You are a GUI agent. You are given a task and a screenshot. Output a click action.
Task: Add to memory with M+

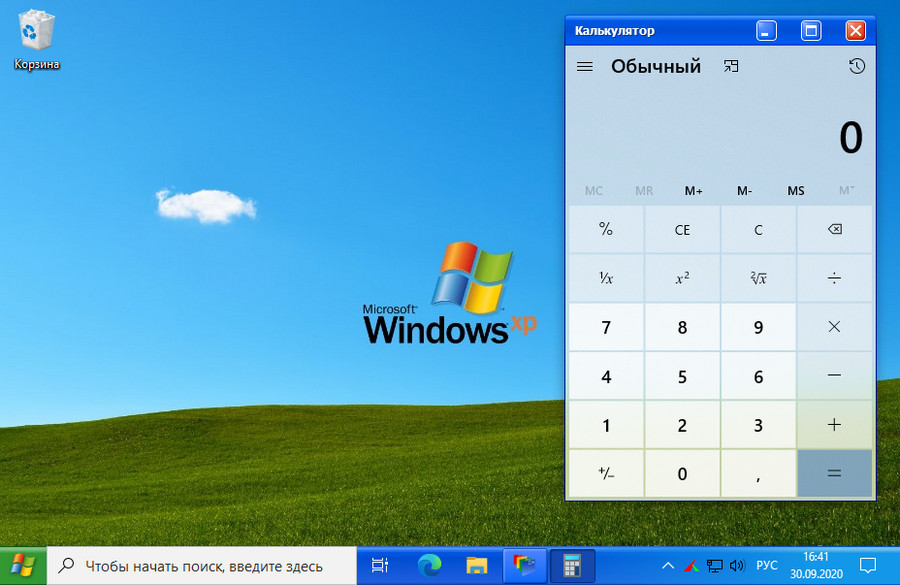coord(693,191)
